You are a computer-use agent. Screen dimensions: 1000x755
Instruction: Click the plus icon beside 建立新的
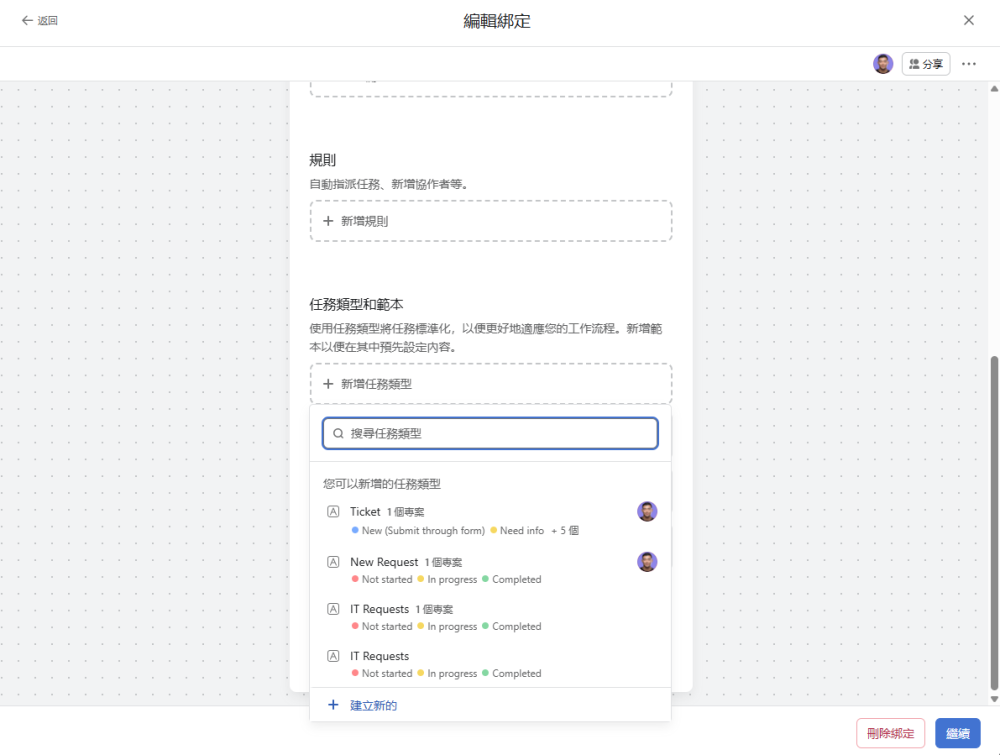click(334, 705)
